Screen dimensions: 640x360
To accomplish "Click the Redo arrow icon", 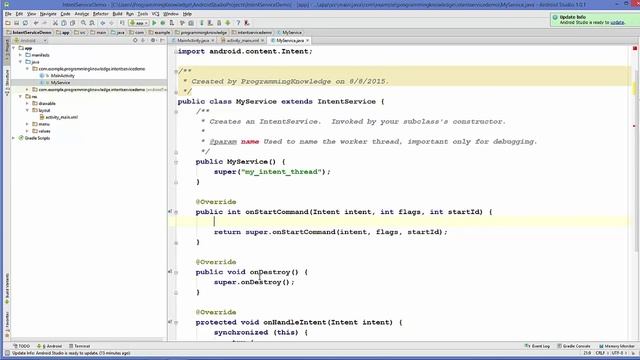I will 44,23.
